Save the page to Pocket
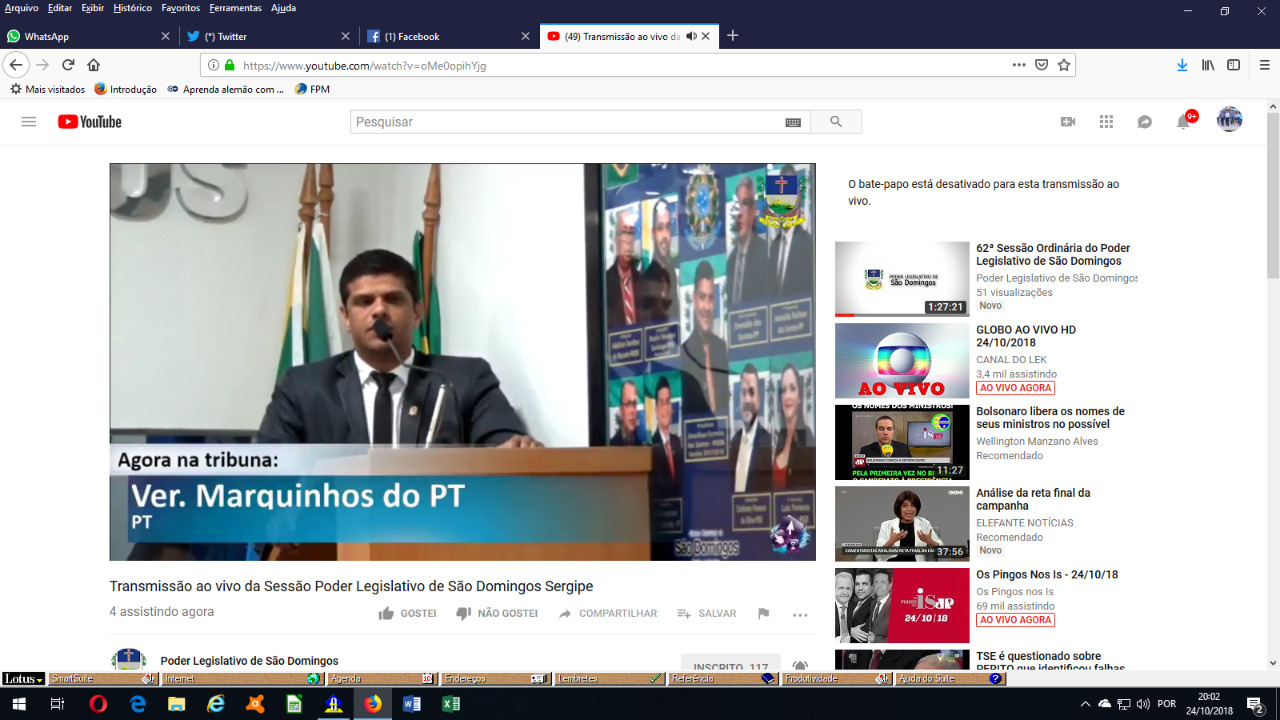 (x=1041, y=65)
